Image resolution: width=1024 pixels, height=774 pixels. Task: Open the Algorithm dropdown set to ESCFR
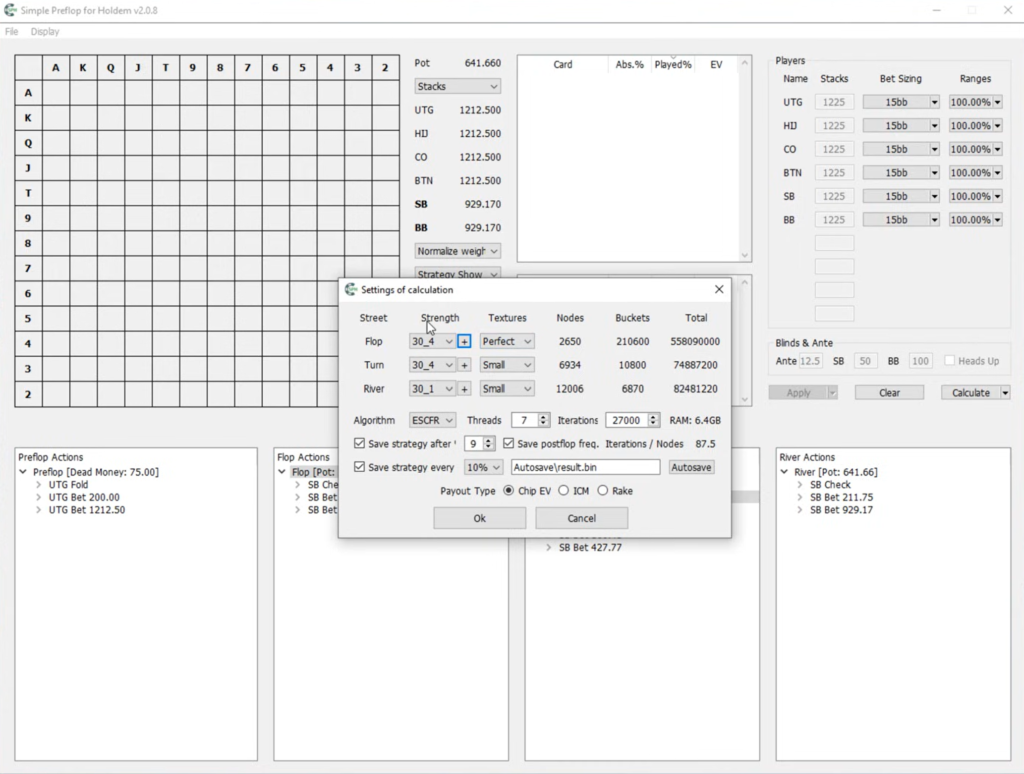(432, 420)
